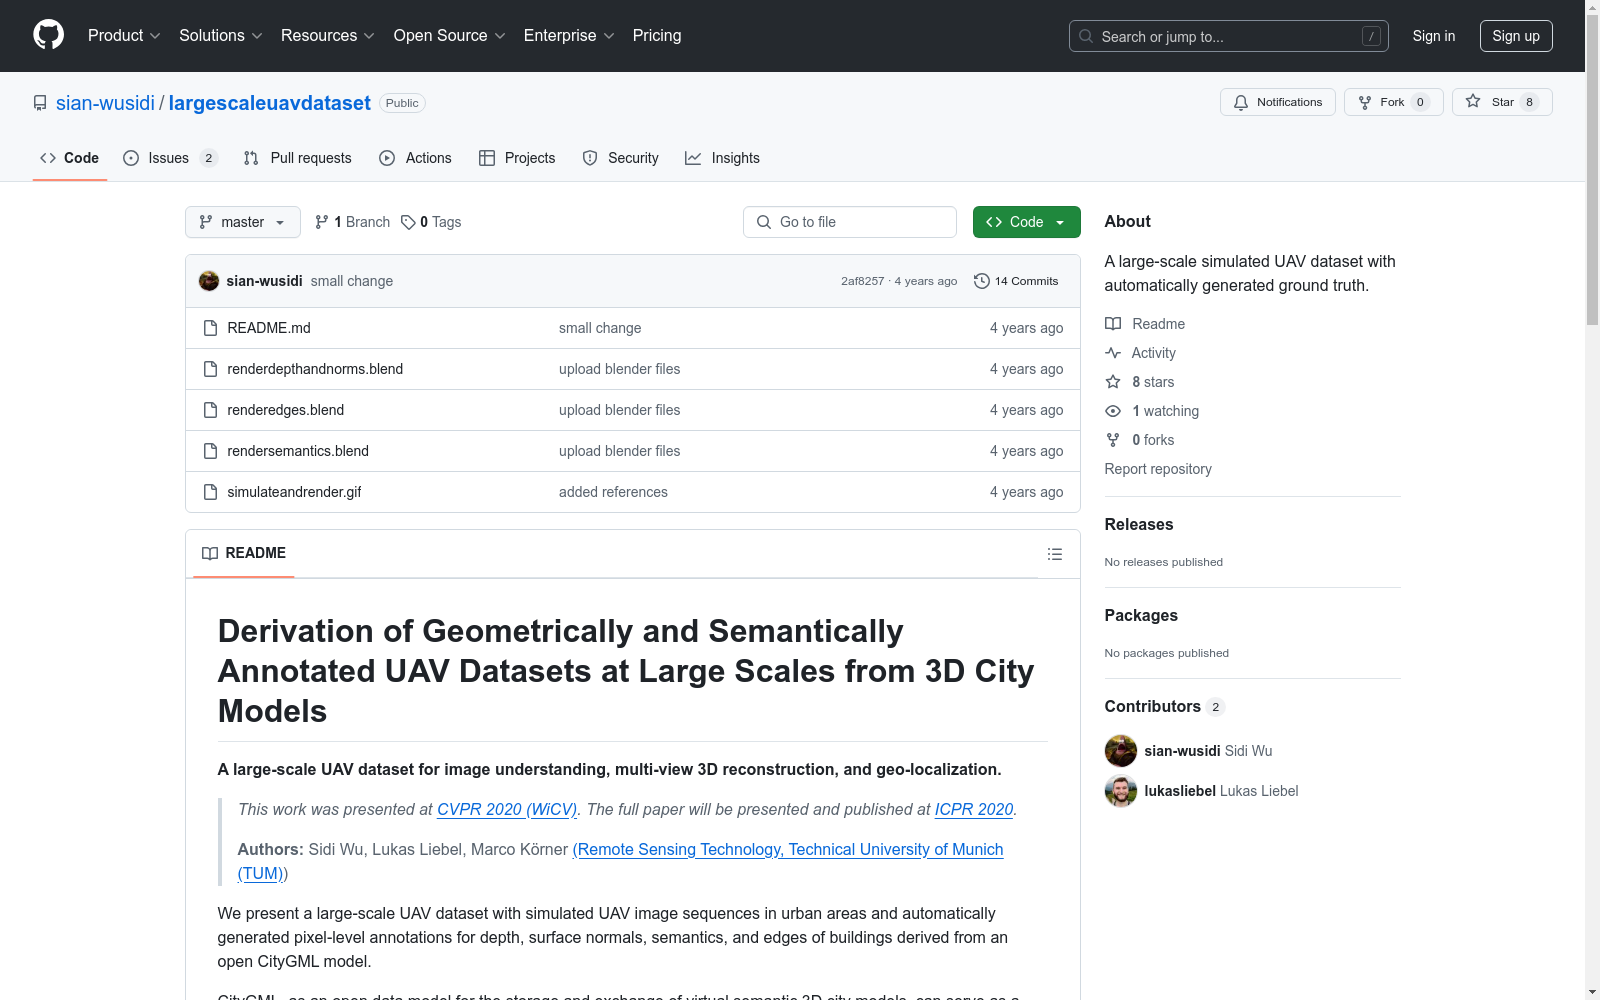Switch to the Actions tab
The image size is (1600, 1000).
coord(416,158)
